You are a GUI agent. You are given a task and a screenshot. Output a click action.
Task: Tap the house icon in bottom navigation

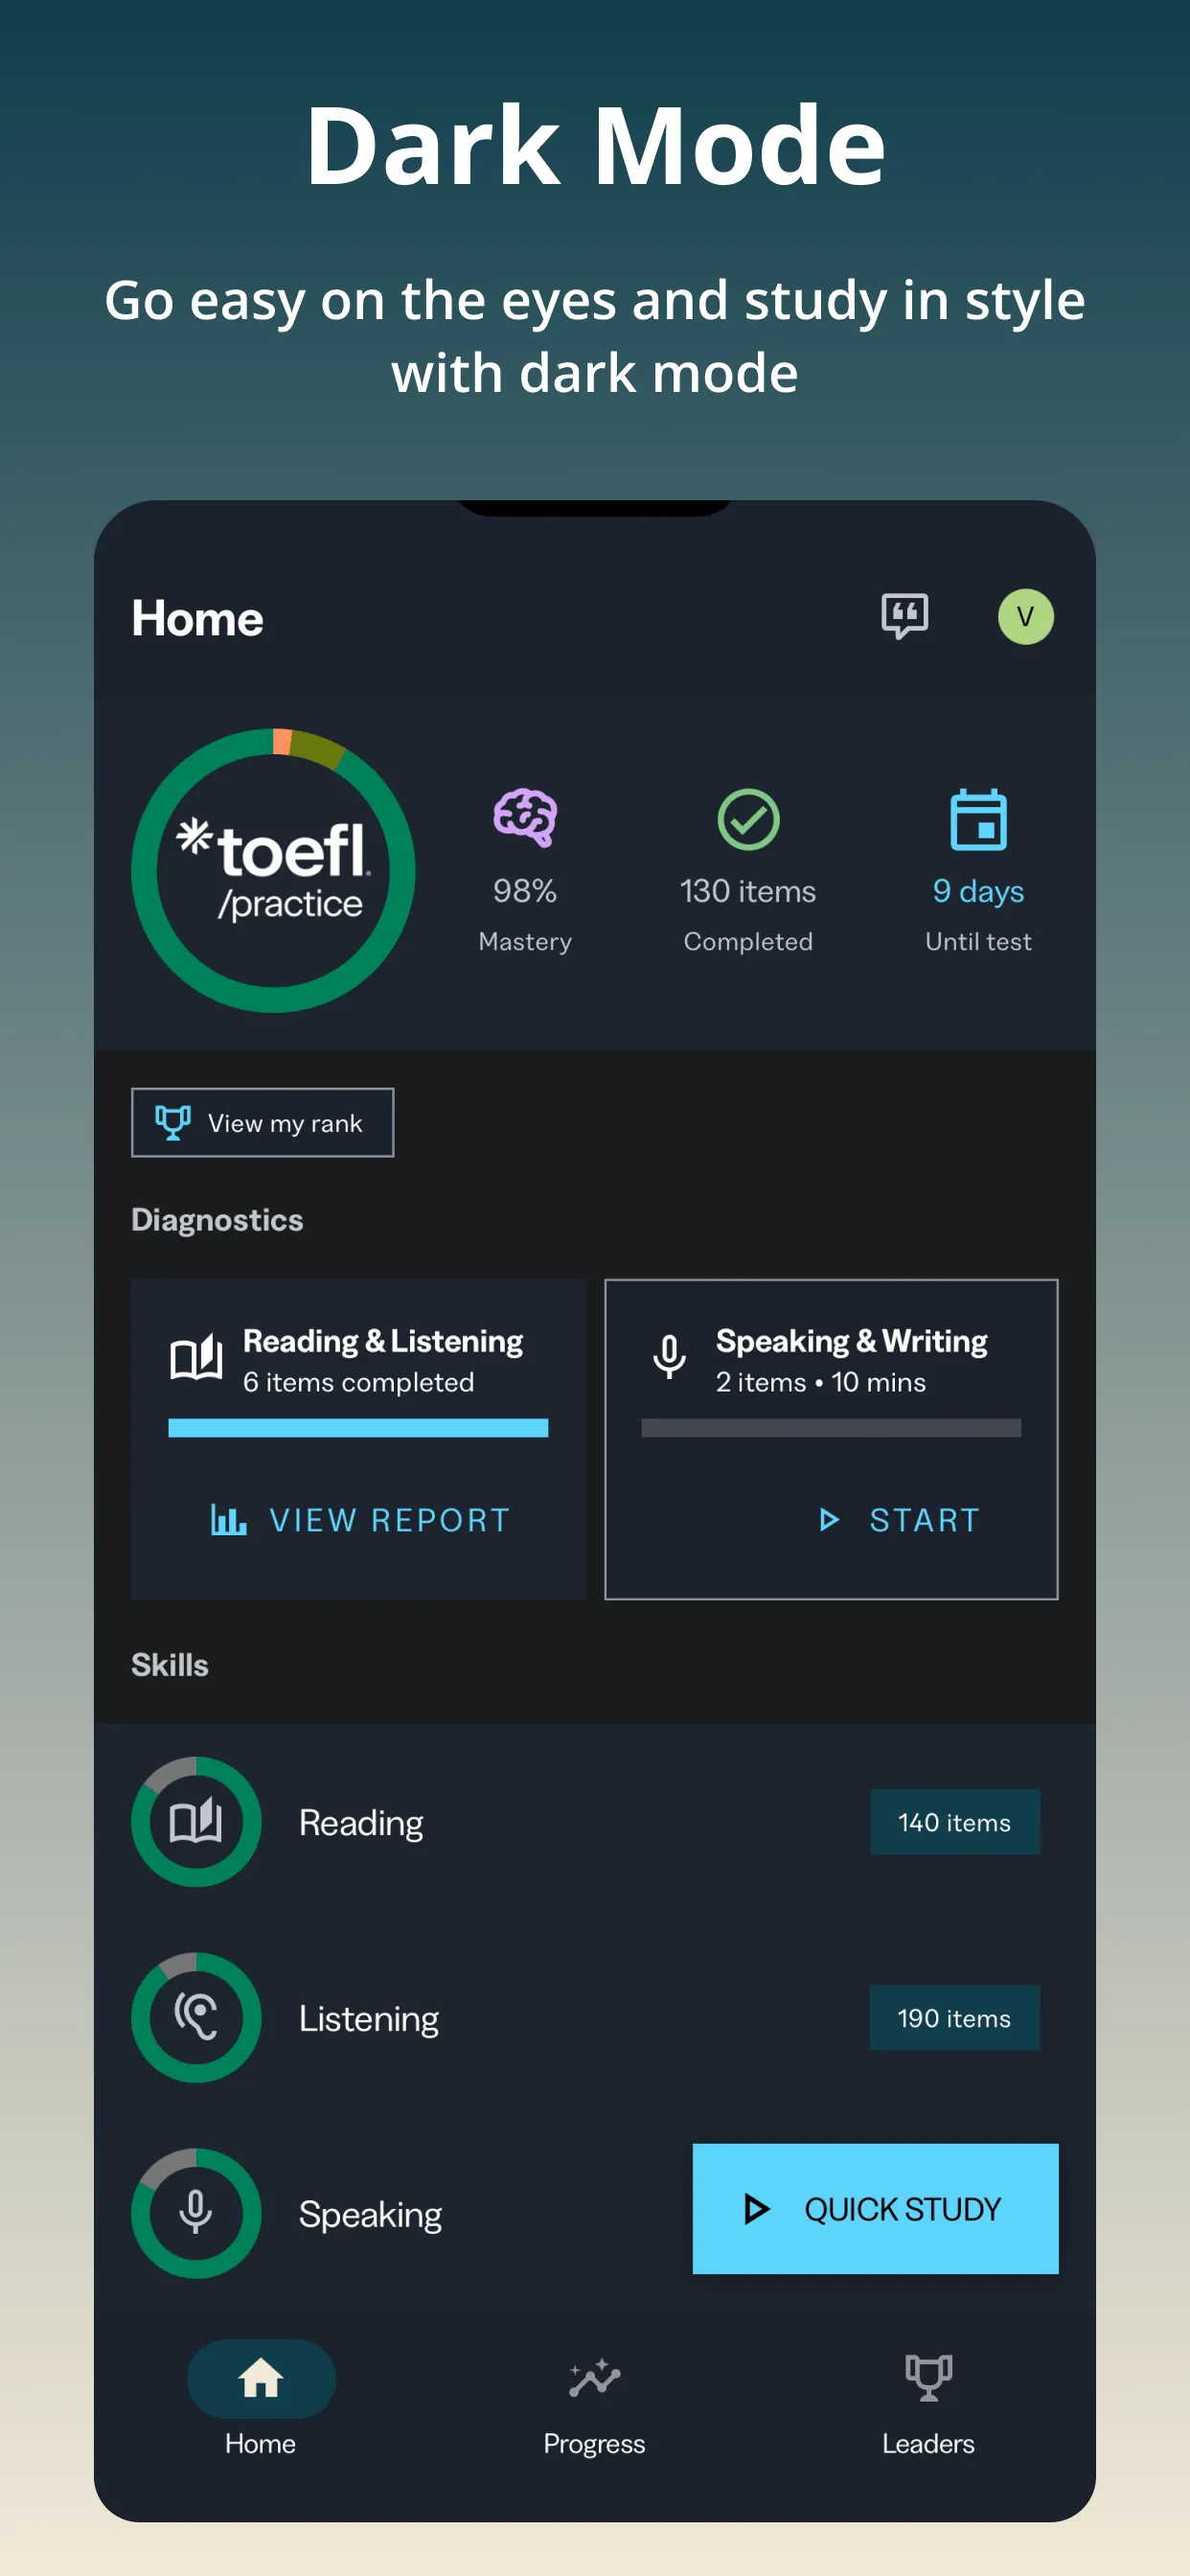[x=261, y=2378]
